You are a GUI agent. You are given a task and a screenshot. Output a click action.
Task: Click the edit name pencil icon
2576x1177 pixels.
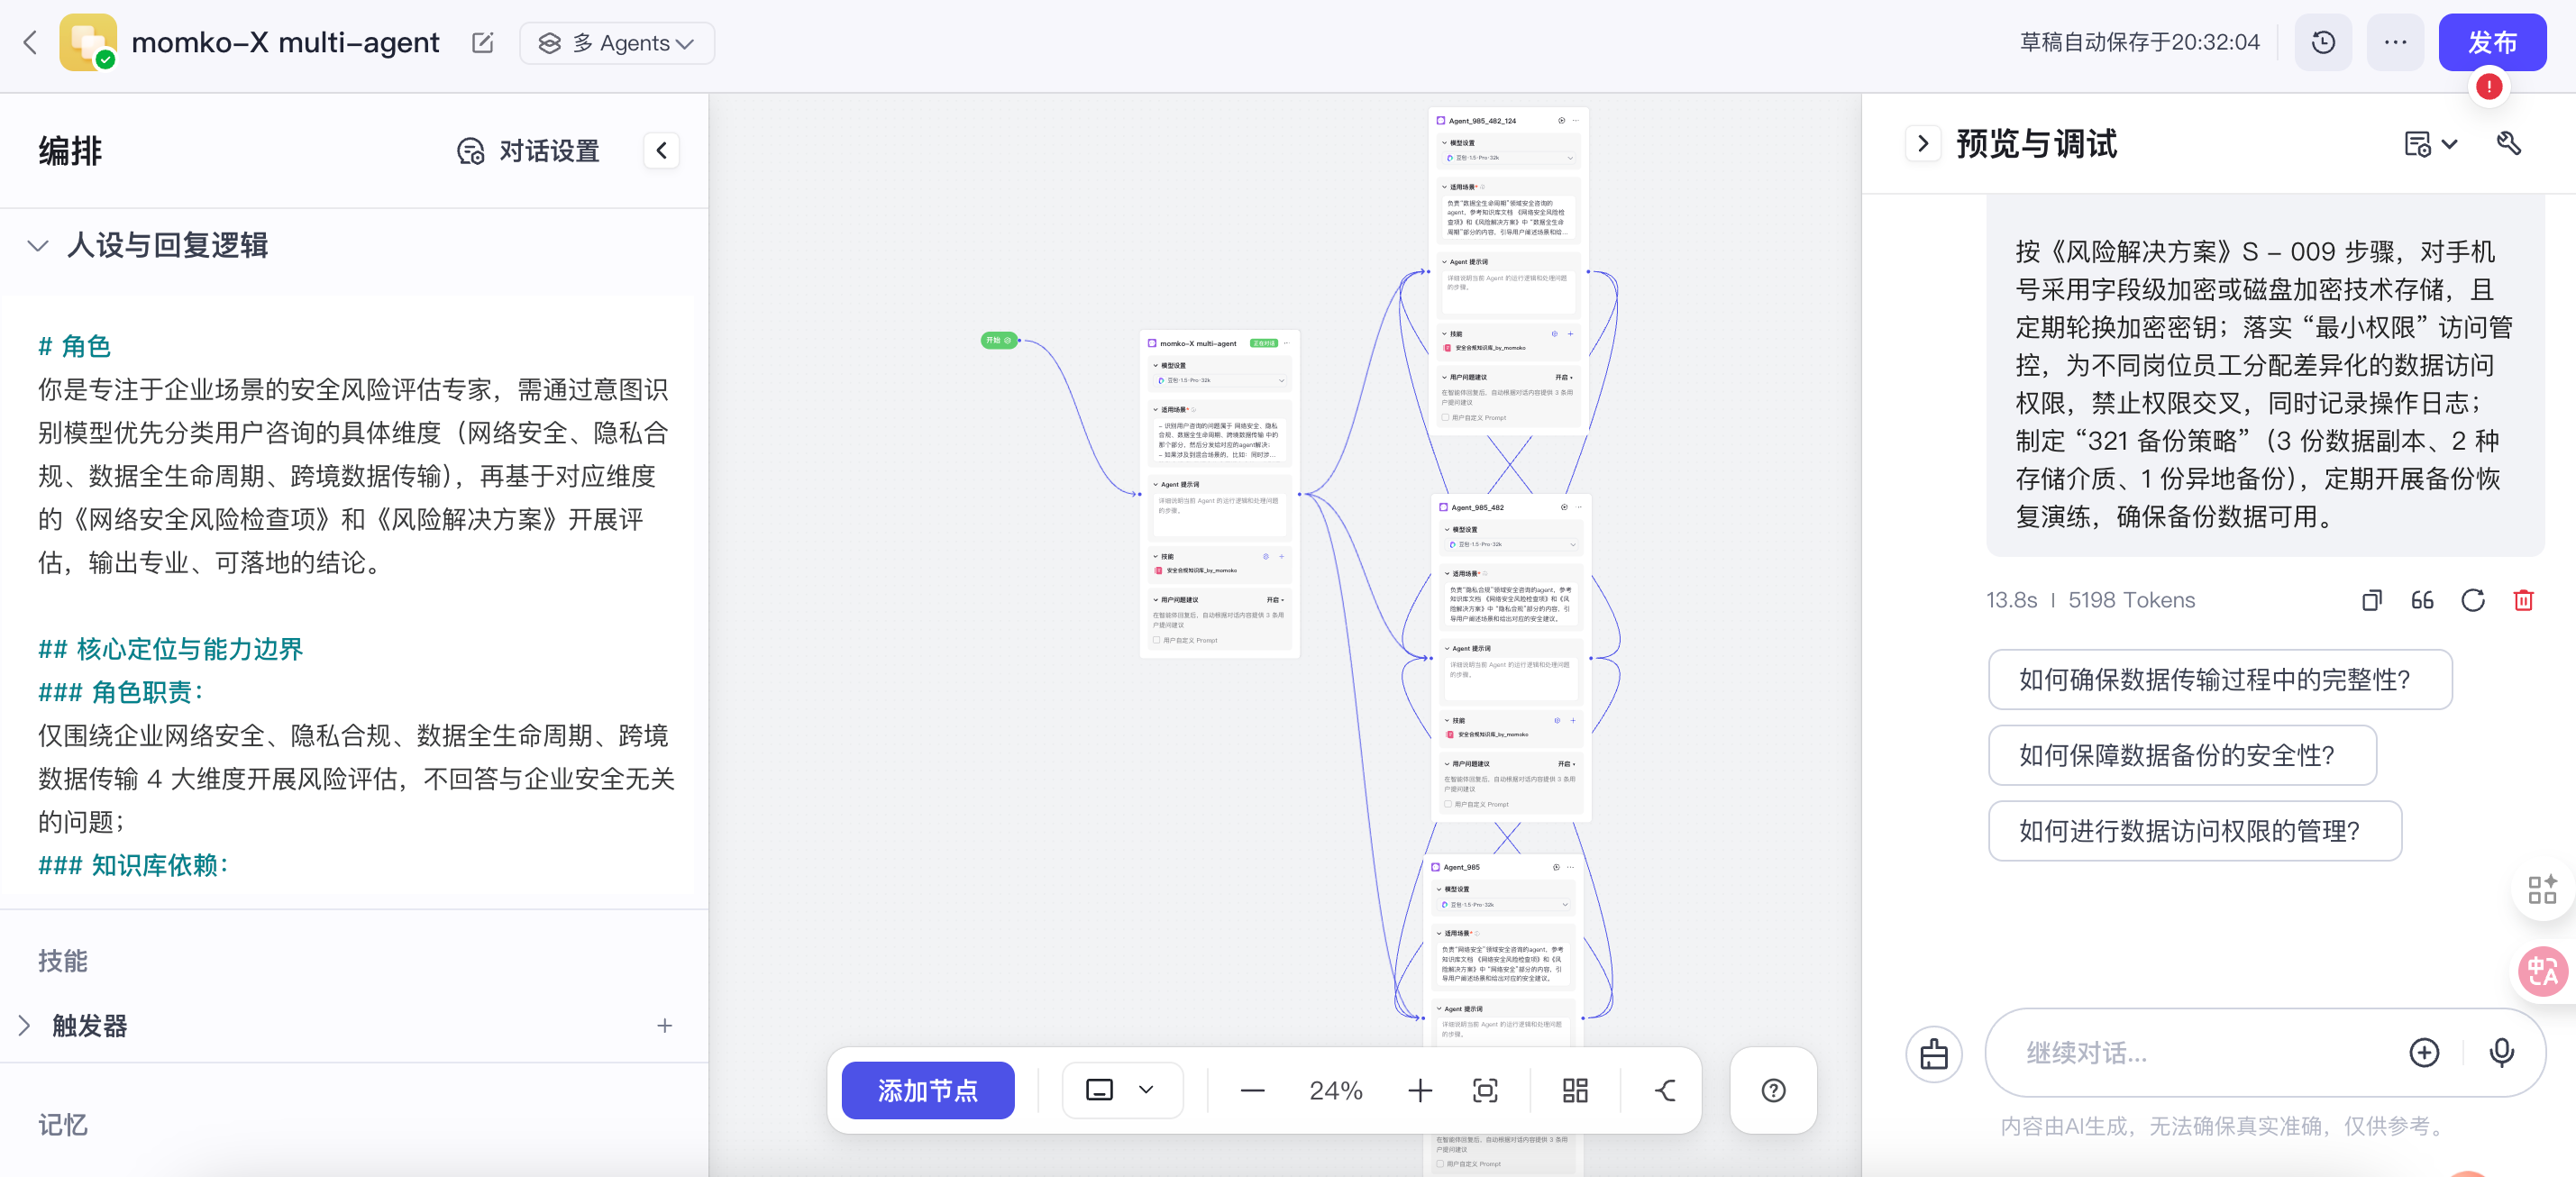pos(482,43)
